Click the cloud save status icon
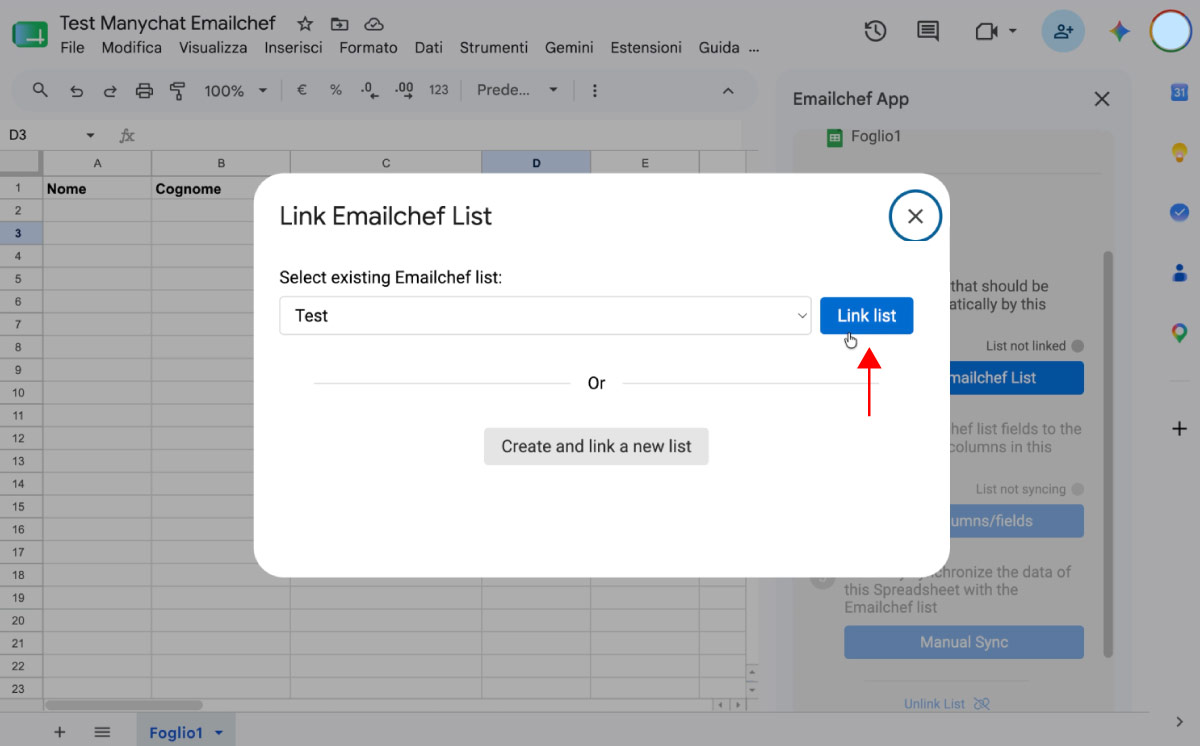1200x746 pixels. click(374, 23)
